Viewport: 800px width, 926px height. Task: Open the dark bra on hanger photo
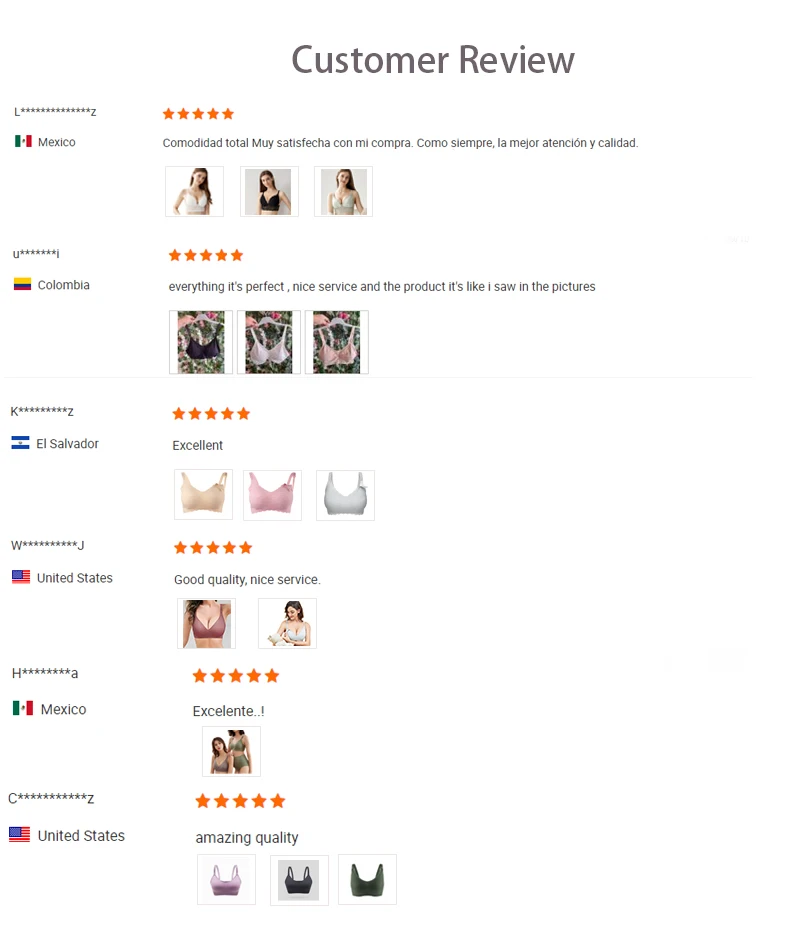(201, 342)
